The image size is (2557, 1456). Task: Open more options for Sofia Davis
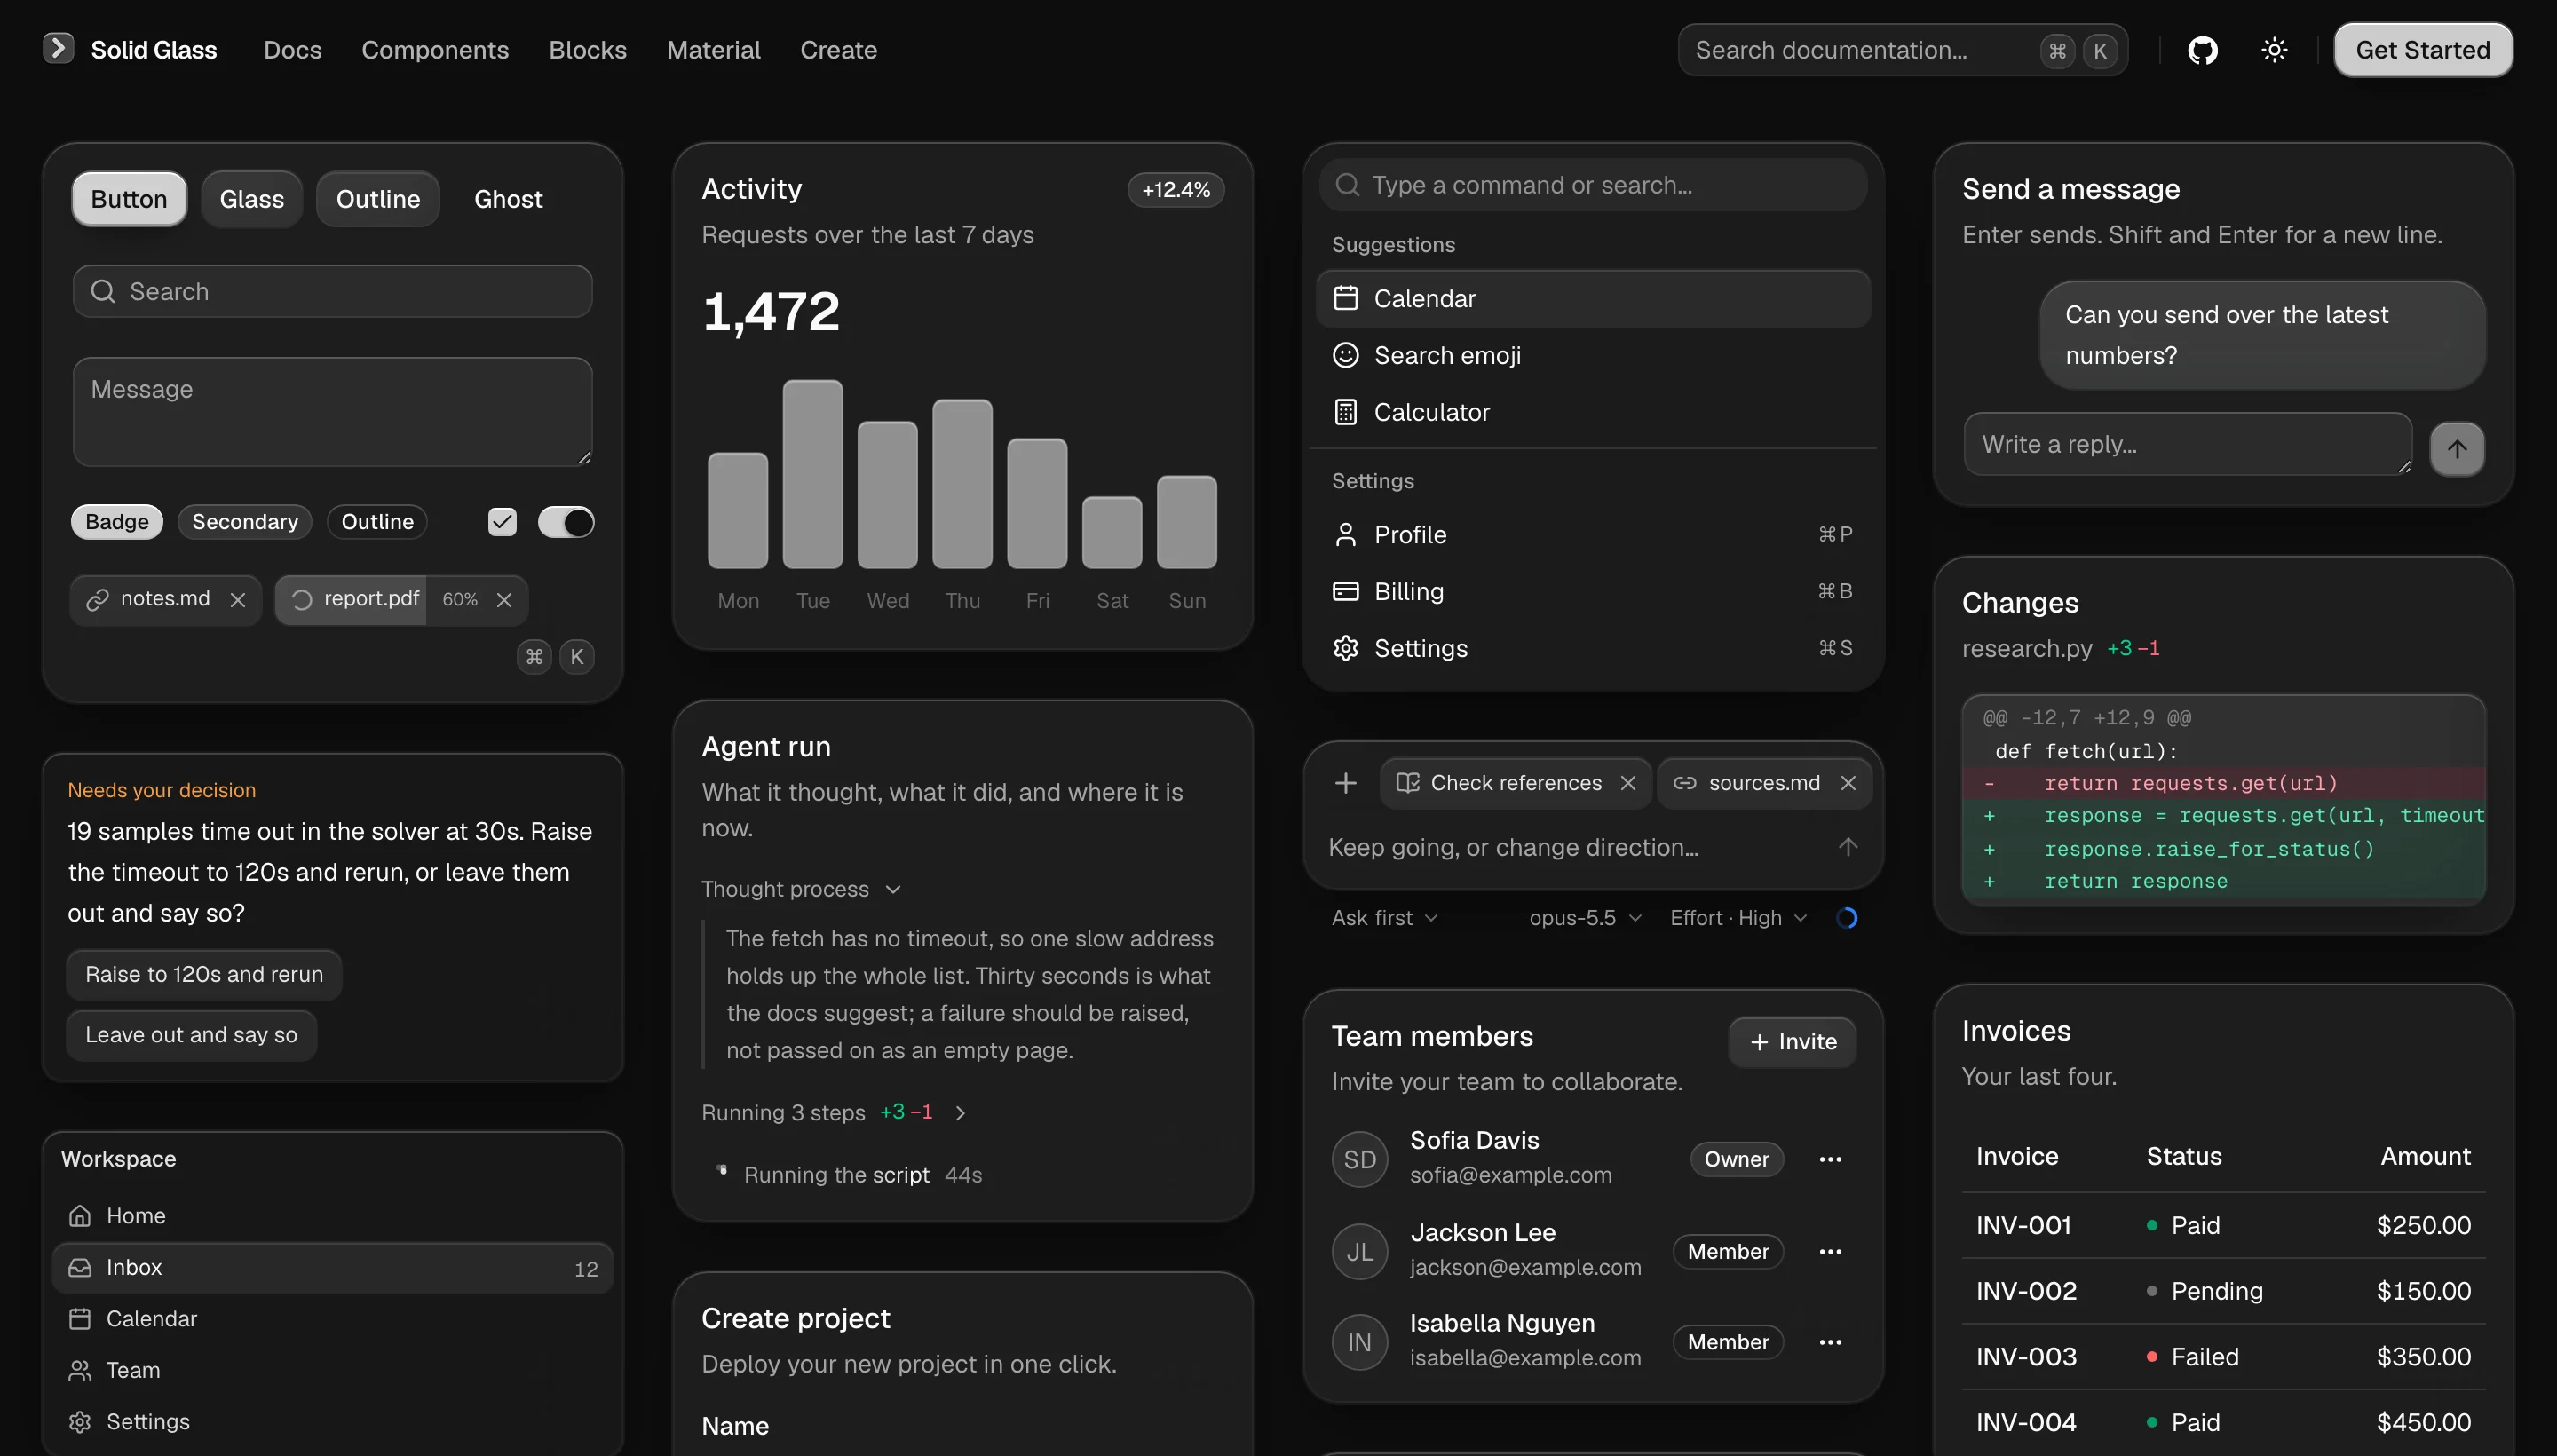1830,1159
